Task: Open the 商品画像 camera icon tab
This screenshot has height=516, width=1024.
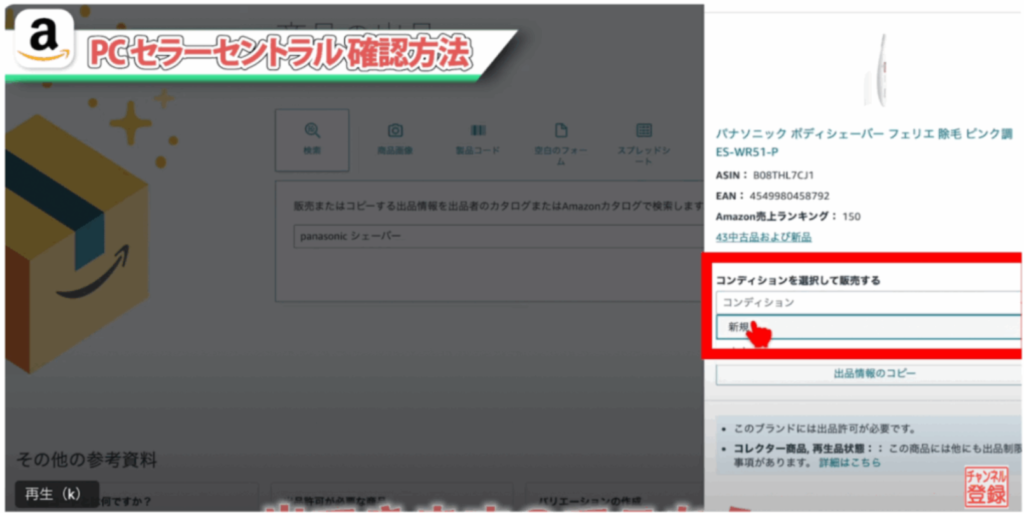Action: click(395, 131)
